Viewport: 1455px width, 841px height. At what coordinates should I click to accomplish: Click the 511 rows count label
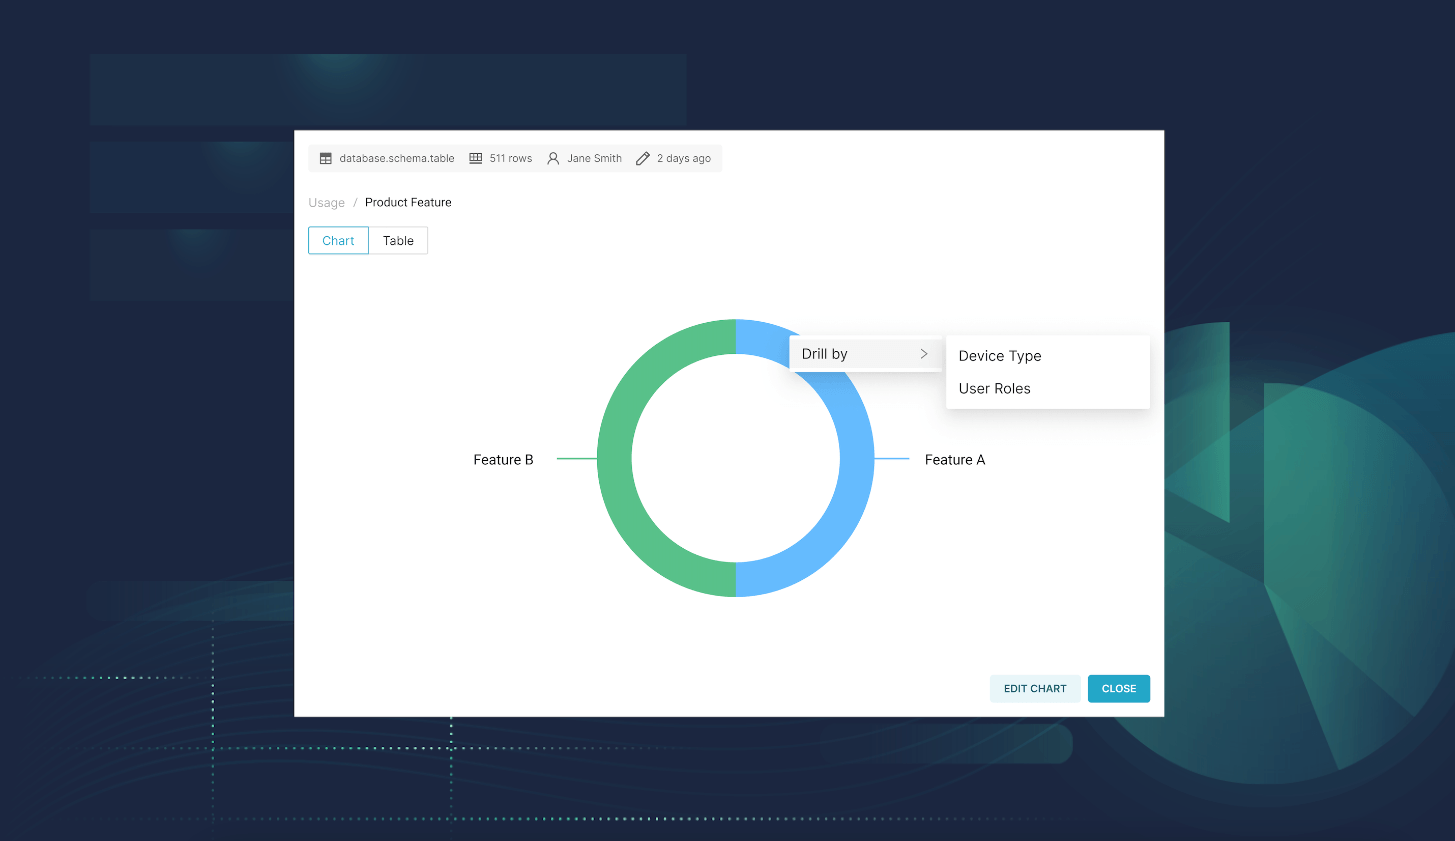click(510, 158)
